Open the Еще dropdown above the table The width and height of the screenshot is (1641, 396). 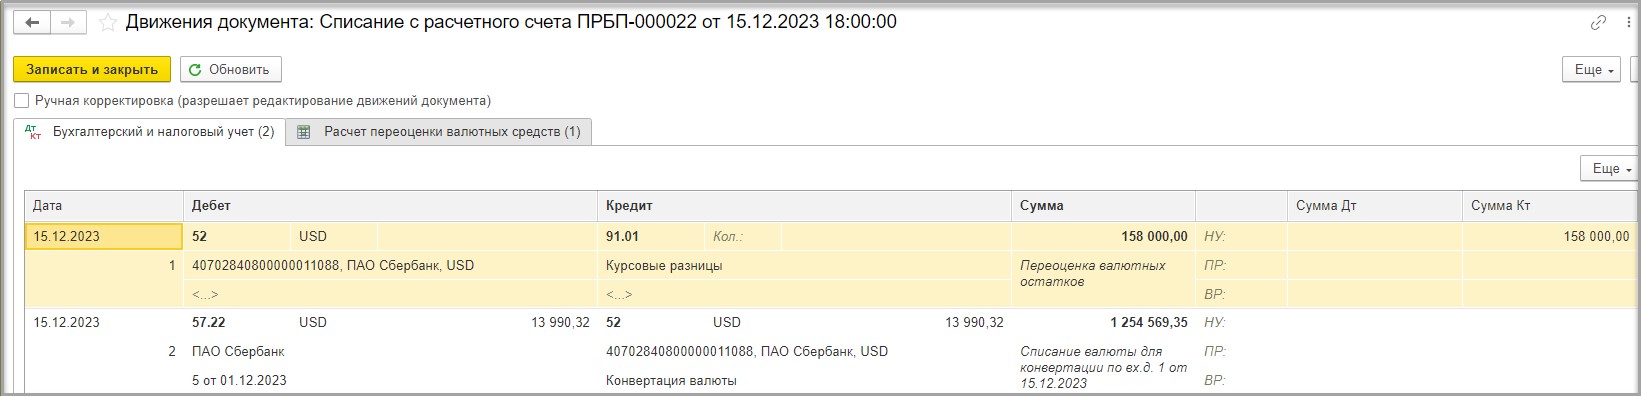[1608, 169]
